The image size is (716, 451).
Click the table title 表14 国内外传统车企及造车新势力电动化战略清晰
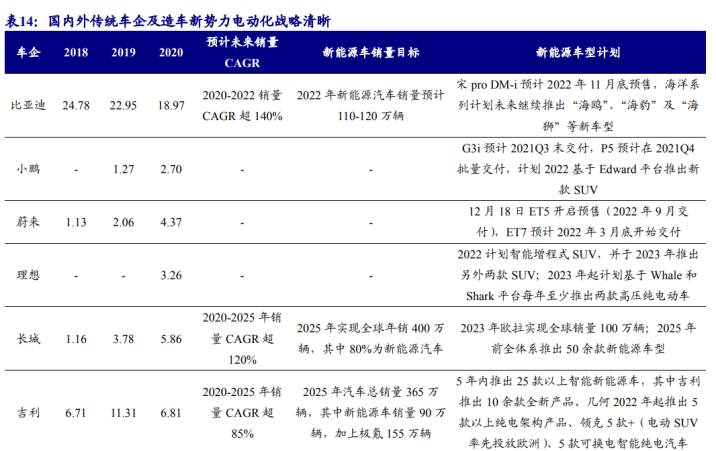point(167,21)
